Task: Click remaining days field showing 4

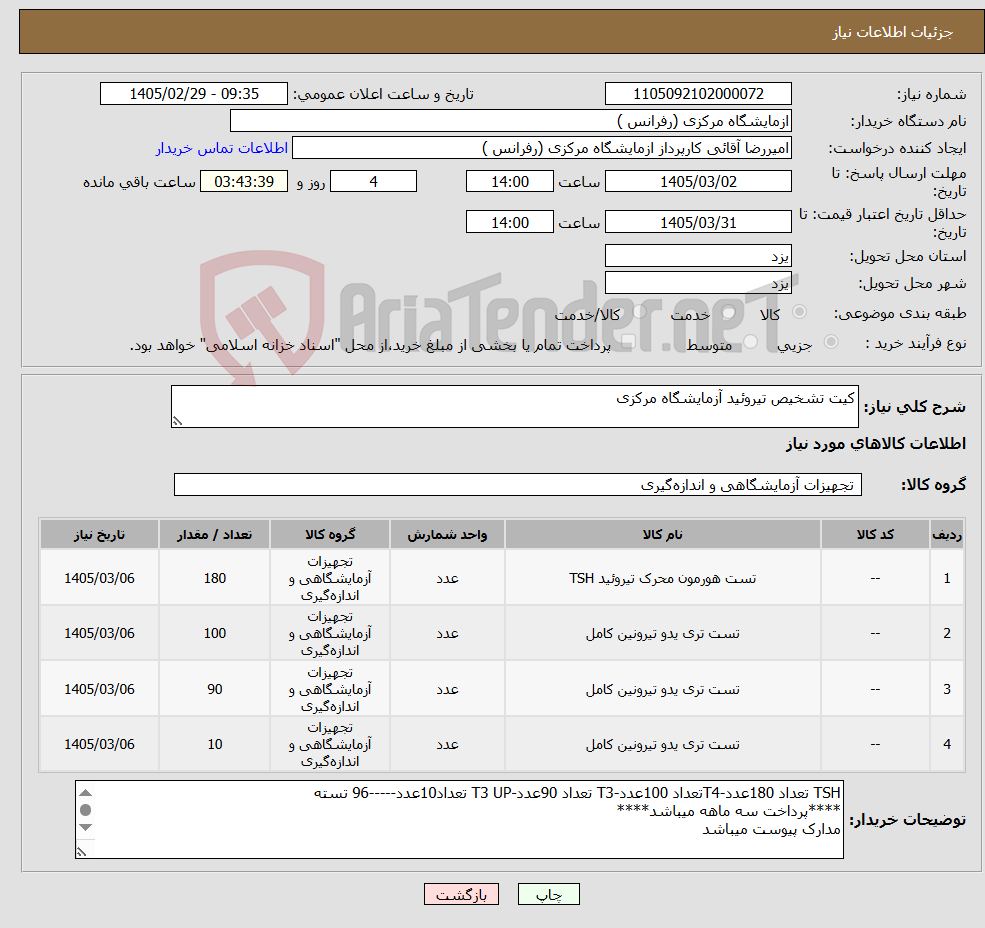Action: click(x=374, y=182)
